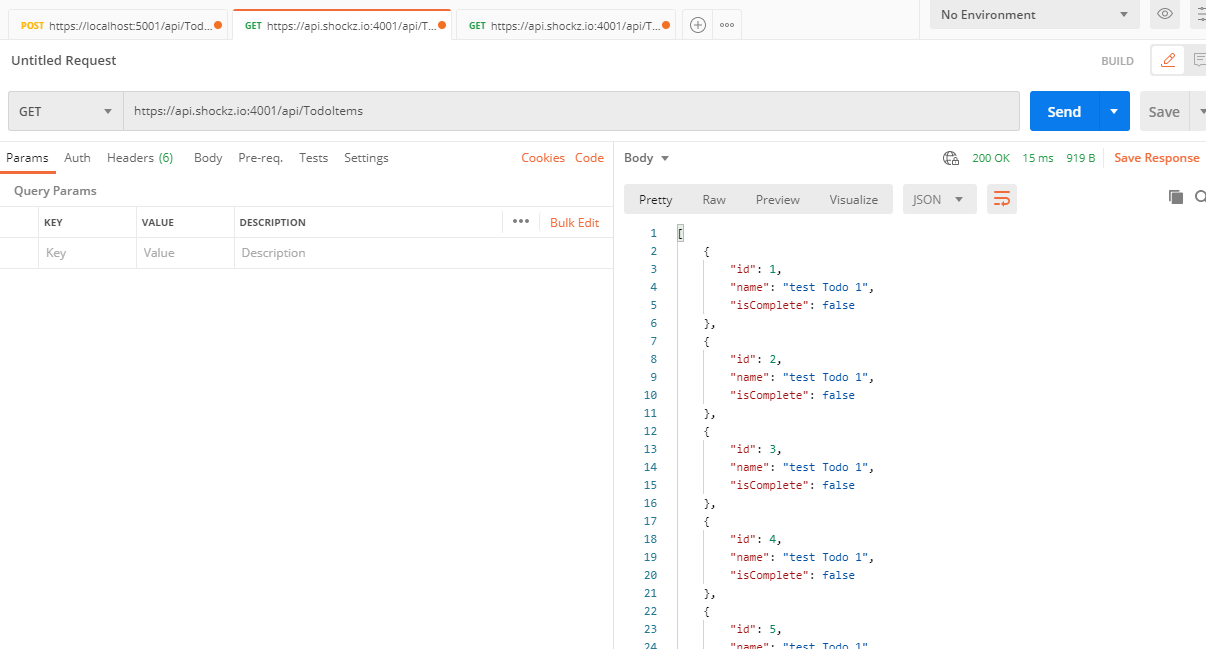Click the Save Response link
The image size is (1206, 649).
(1156, 158)
